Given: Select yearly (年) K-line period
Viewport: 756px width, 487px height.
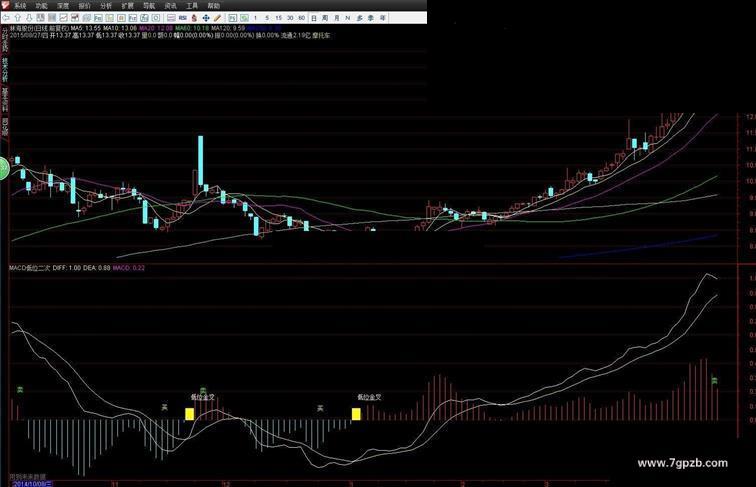Looking at the screenshot, I should click(382, 18).
